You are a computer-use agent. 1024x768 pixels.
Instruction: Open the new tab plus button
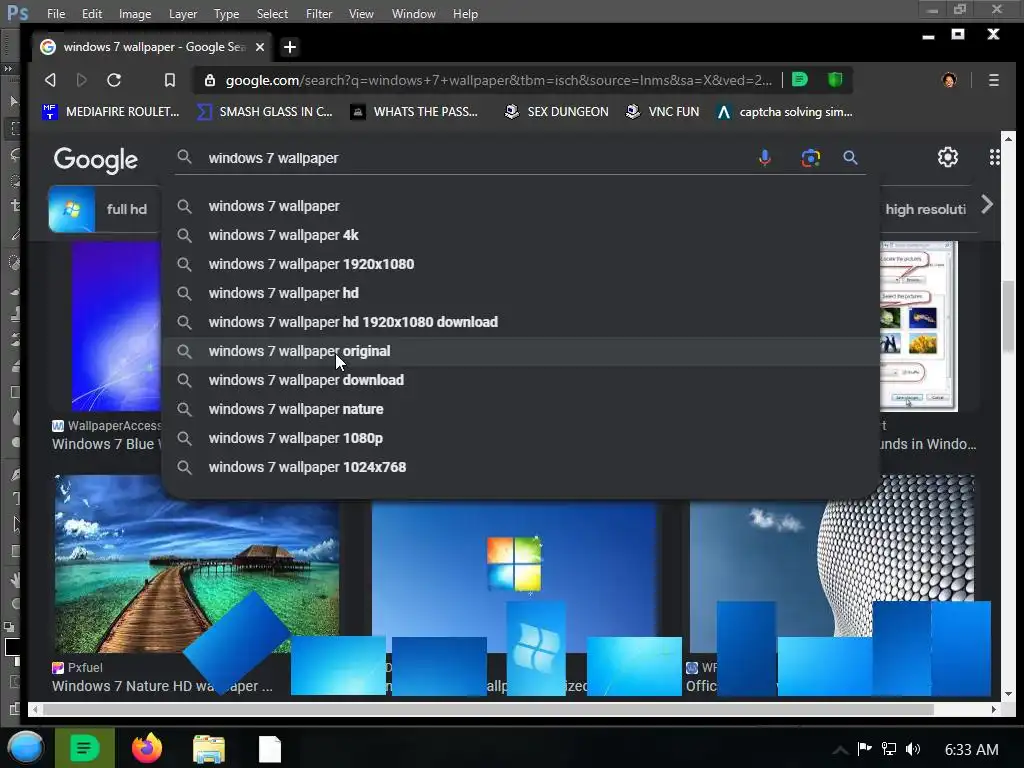click(x=290, y=47)
